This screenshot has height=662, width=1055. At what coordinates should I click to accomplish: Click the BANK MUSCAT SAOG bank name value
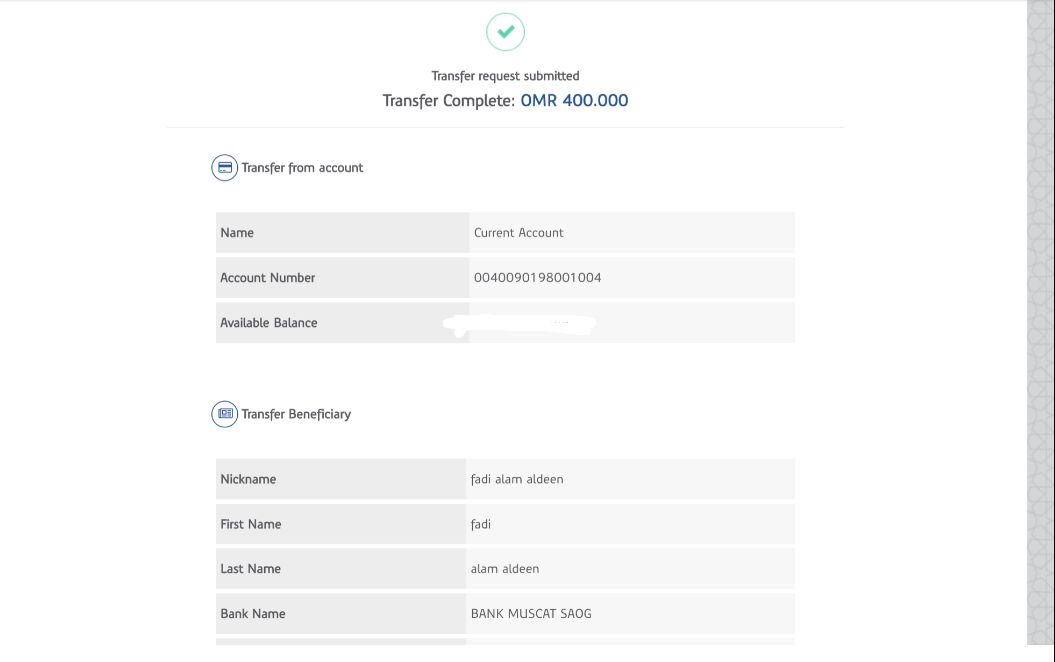click(531, 614)
